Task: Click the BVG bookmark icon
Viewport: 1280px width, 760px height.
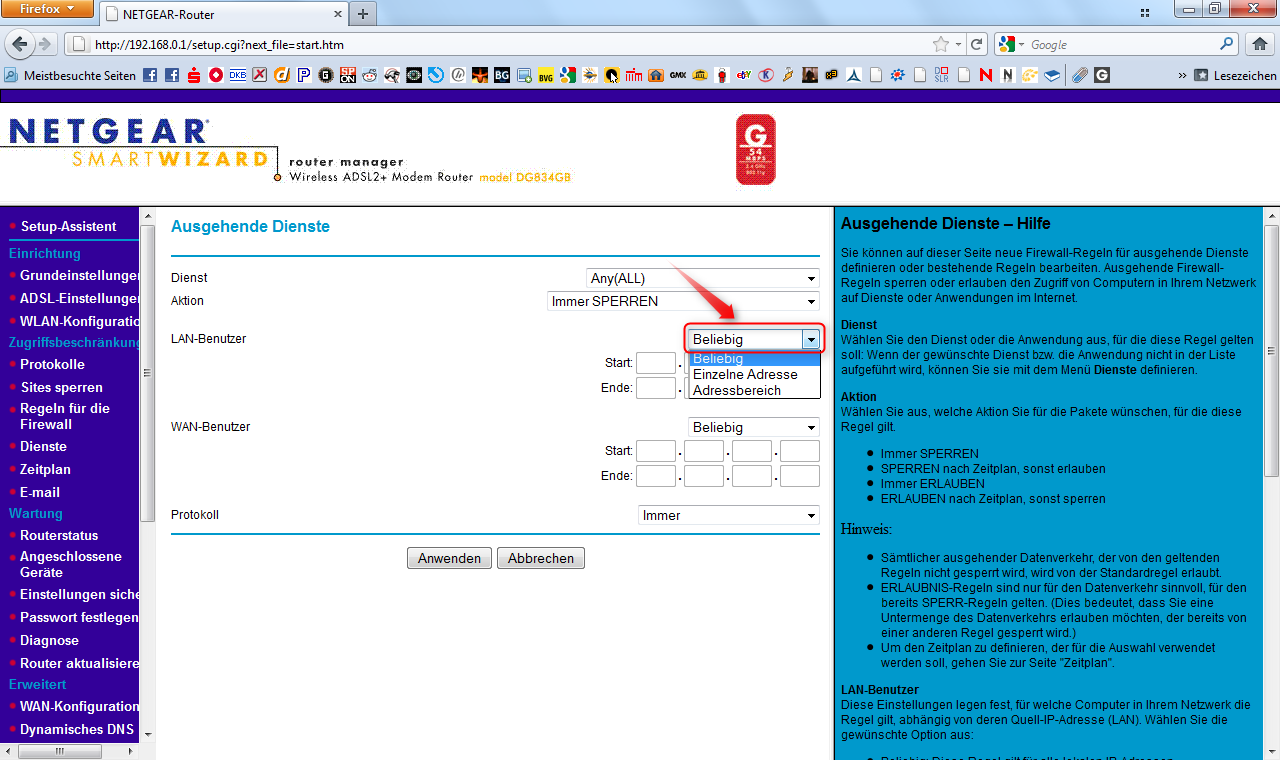Action: tap(545, 75)
